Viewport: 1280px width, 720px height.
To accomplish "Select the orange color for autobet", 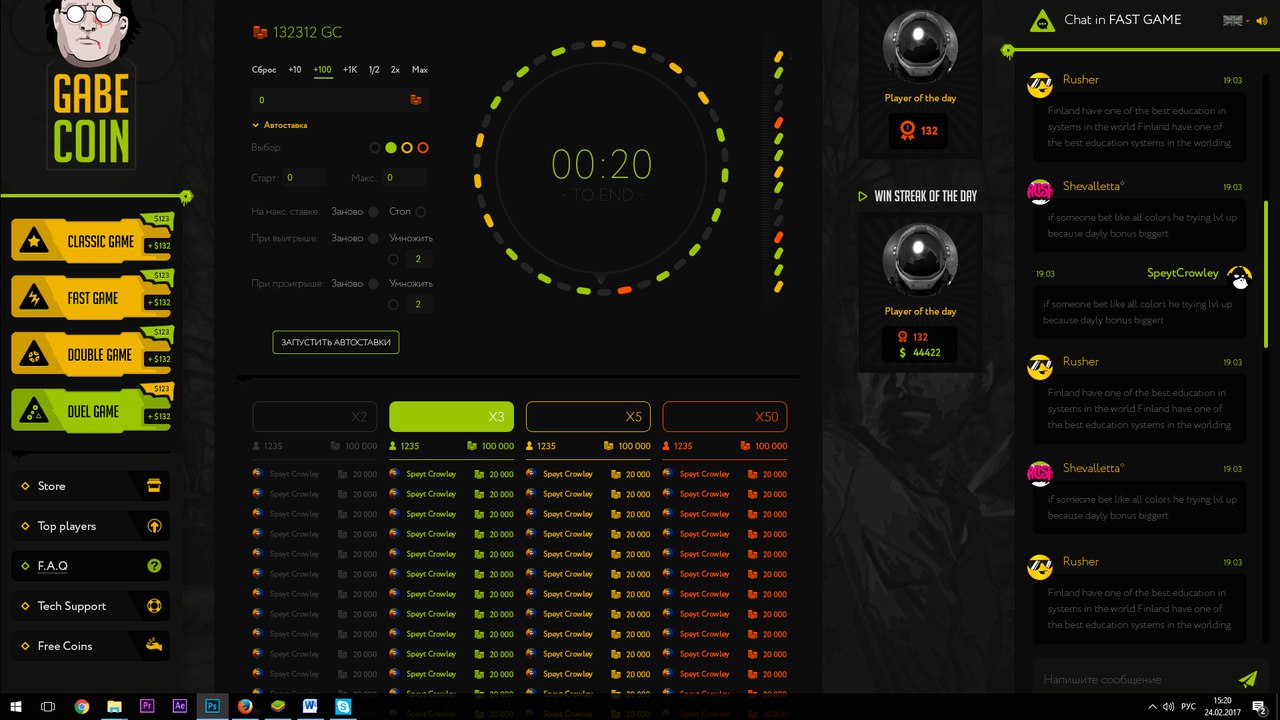I will [423, 148].
